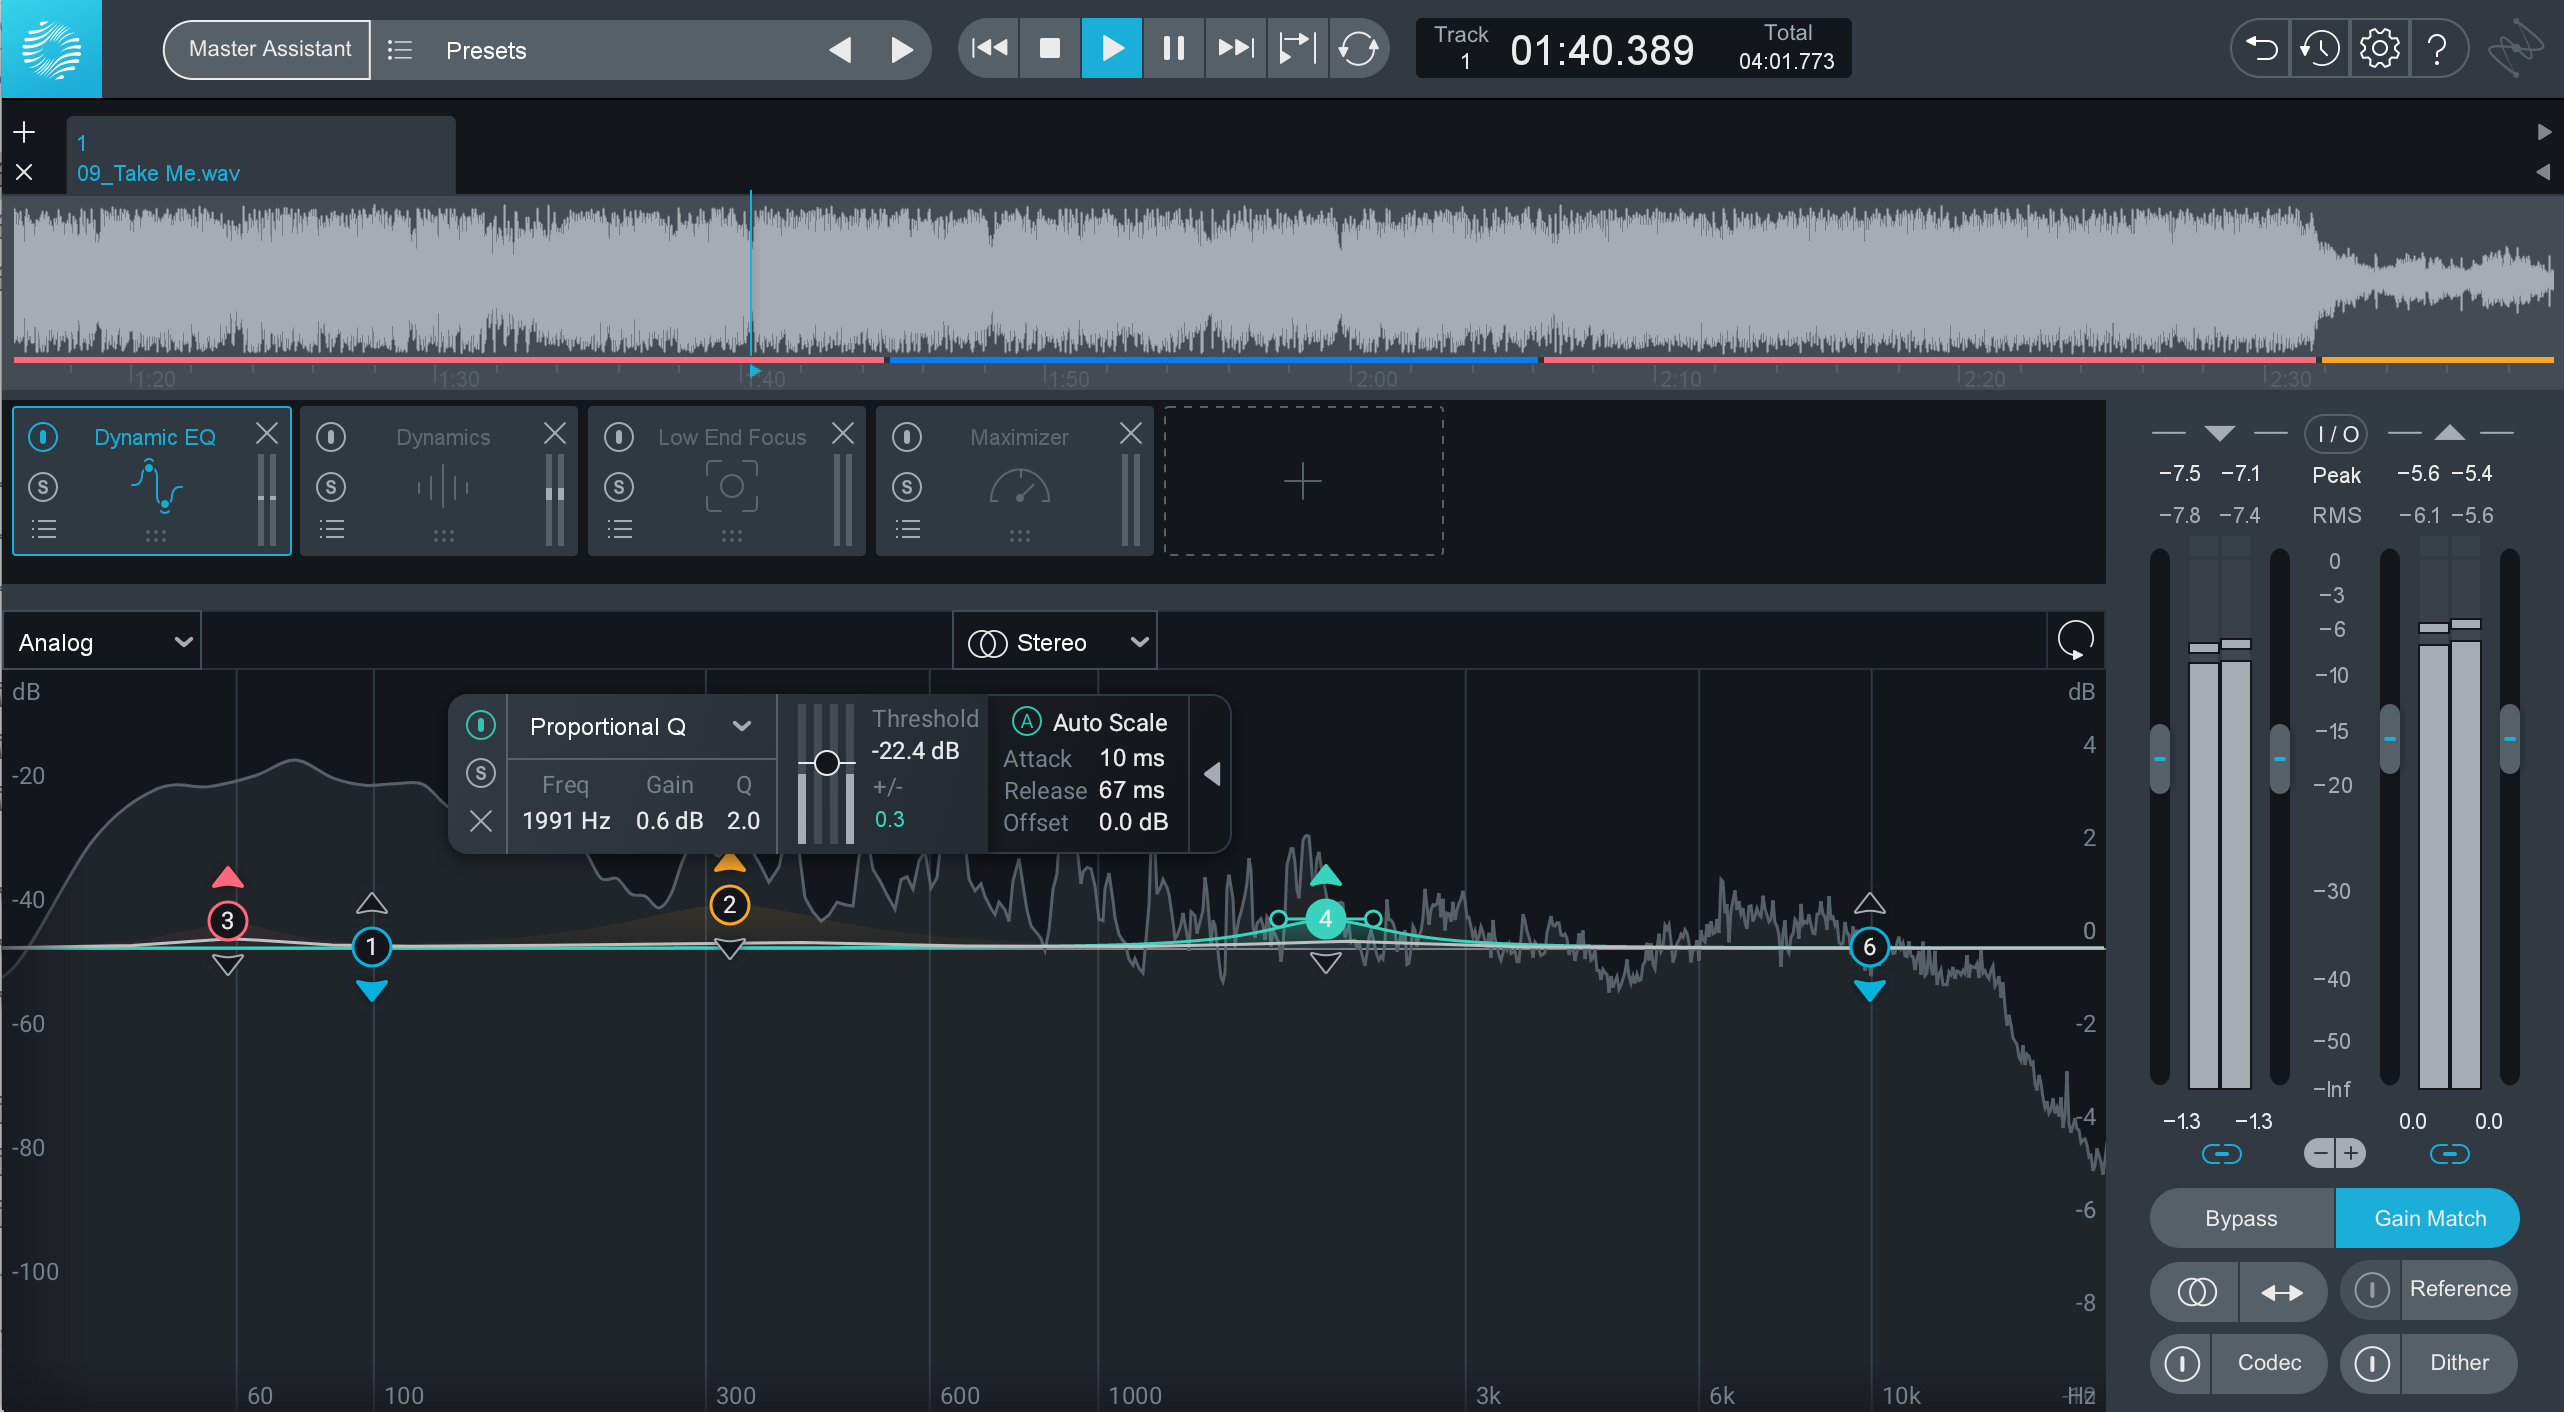Click the iZotope Ozone logo icon

51,48
